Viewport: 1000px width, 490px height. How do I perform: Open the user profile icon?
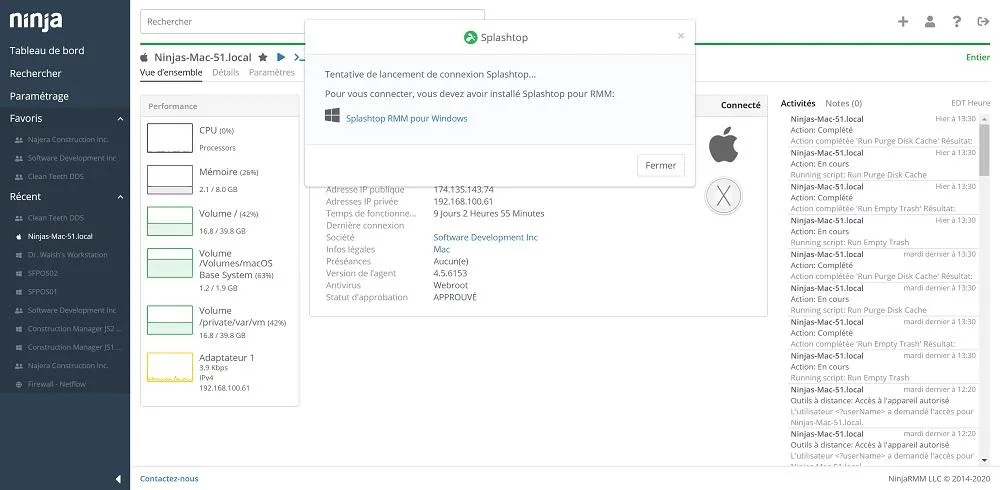point(930,21)
